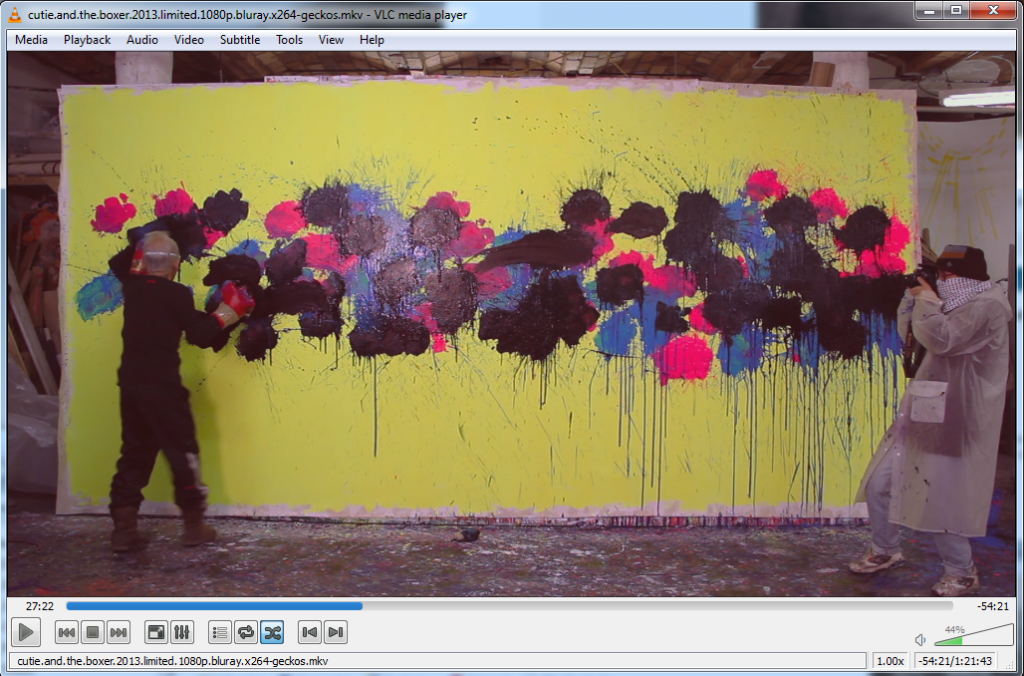Minimize the VLC media player window
This screenshot has width=1024, height=676.
click(x=929, y=10)
